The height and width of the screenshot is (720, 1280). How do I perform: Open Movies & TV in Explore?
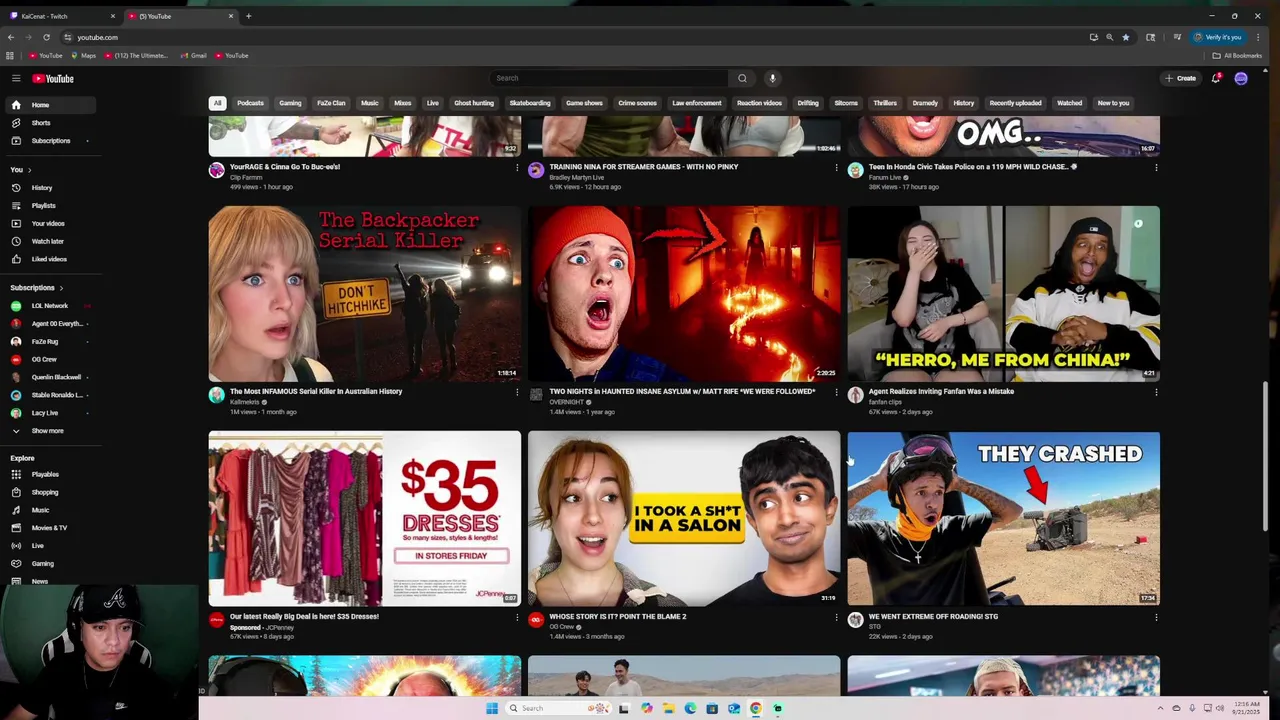[48, 528]
